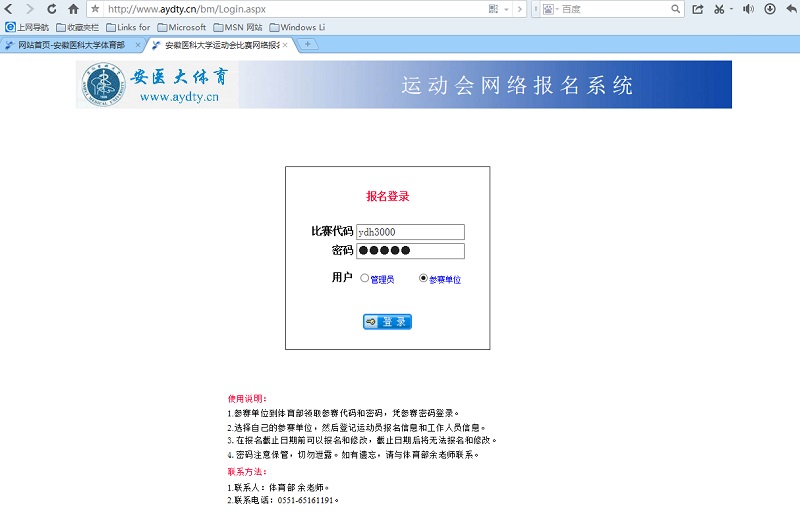Click the address bar URL field
The image size is (800, 519).
[296, 9]
